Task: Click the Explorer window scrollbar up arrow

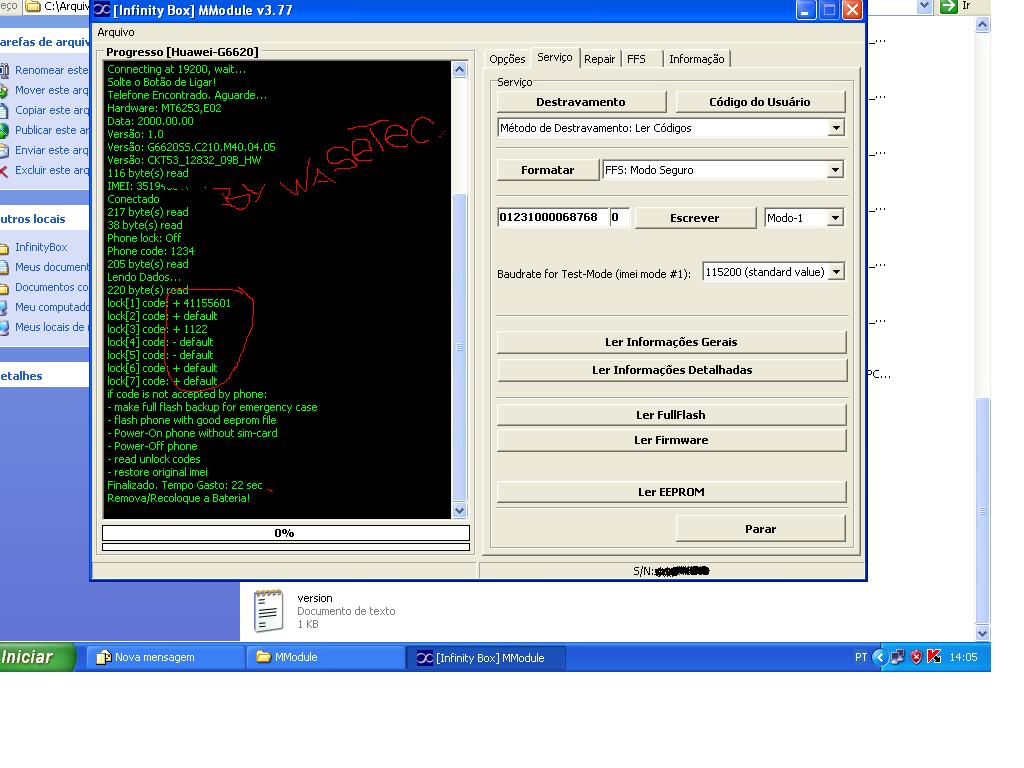Action: [982, 25]
